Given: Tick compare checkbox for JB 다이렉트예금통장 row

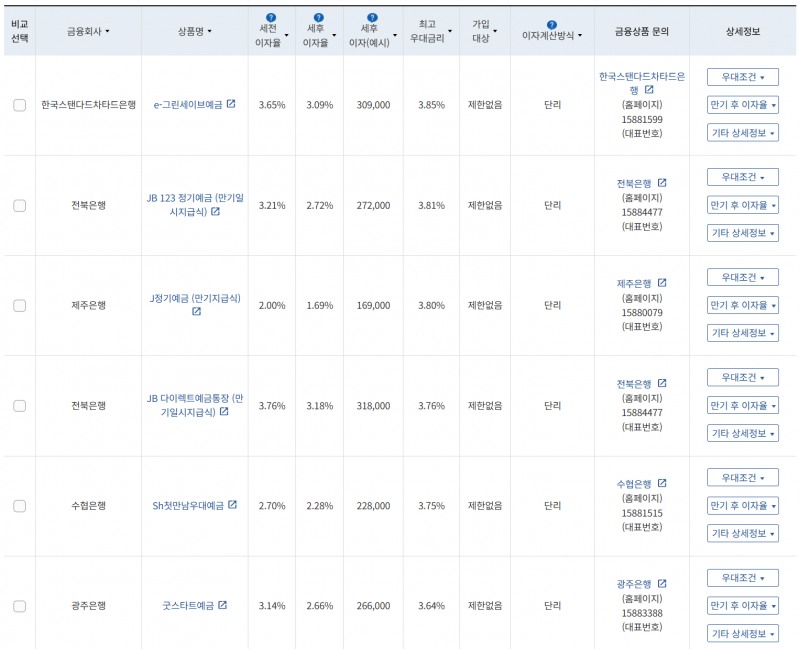Looking at the screenshot, I should click(x=19, y=406).
